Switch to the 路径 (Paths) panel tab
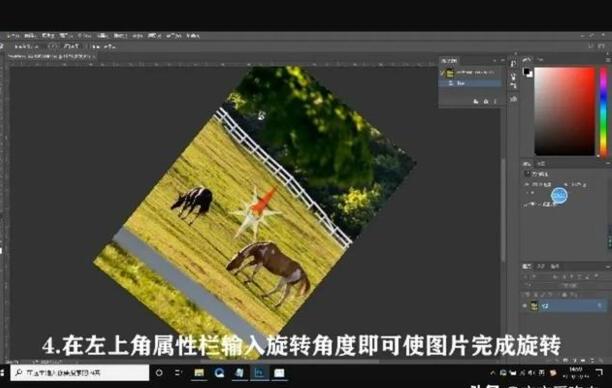Image resolution: width=612 pixels, height=388 pixels. (555, 267)
